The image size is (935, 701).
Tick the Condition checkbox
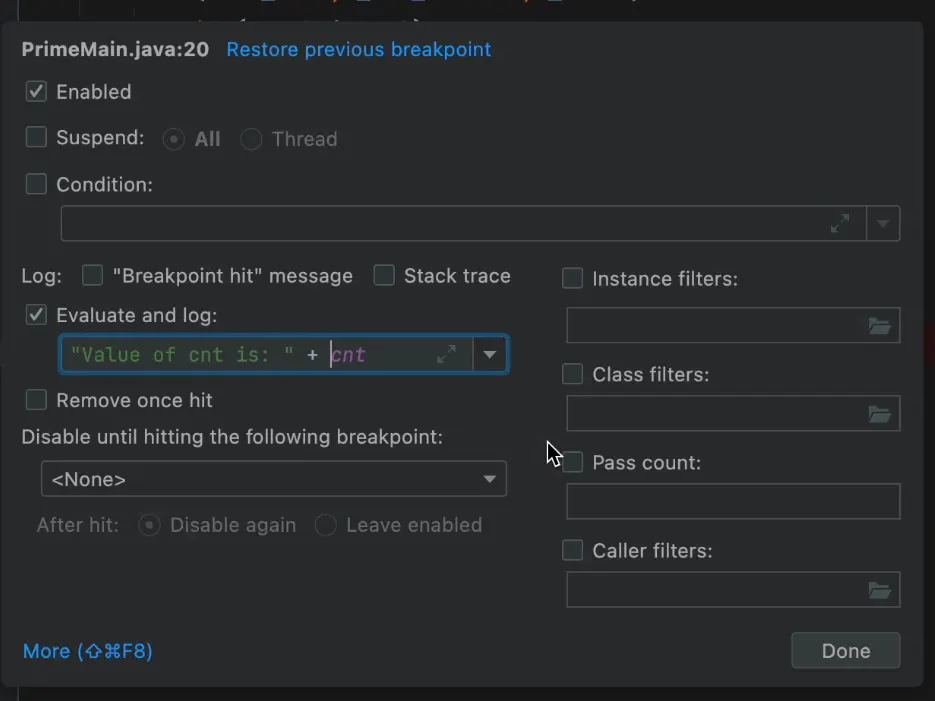(x=36, y=184)
